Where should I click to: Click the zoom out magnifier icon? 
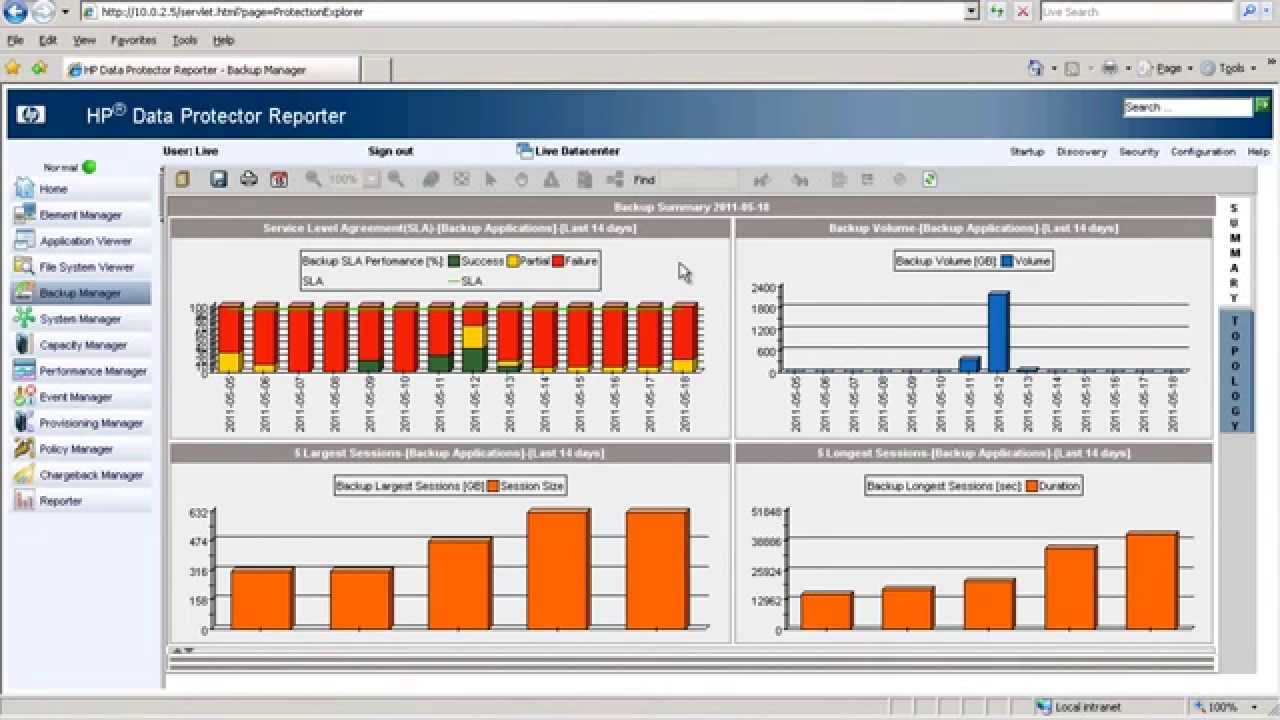(313, 179)
